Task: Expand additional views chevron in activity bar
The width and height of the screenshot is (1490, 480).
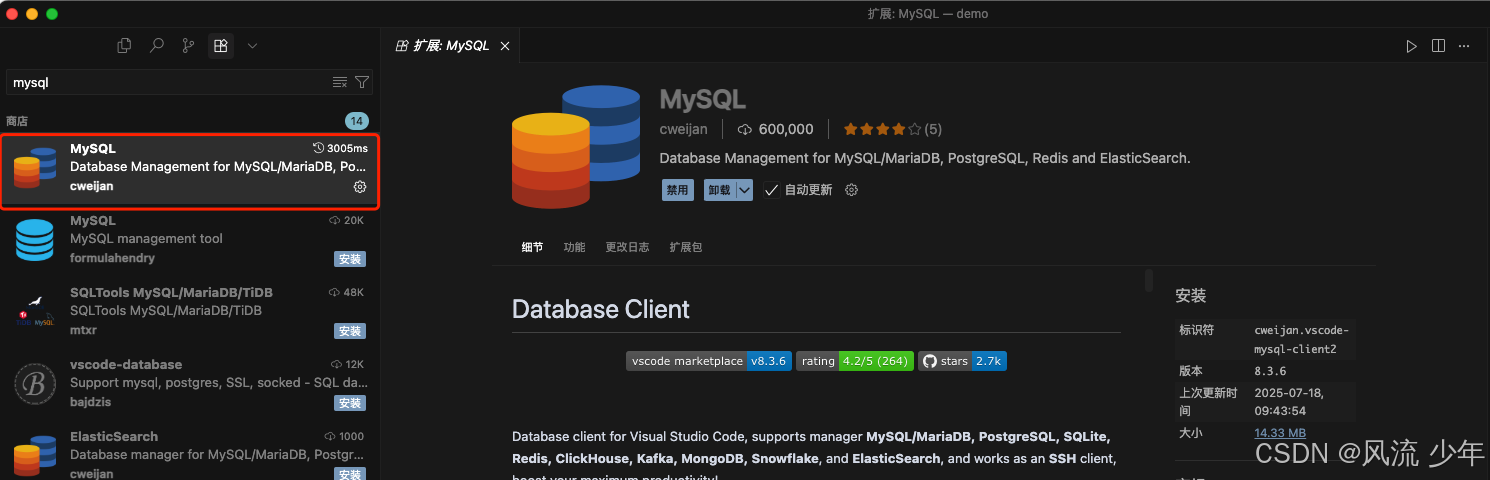Action: click(x=252, y=45)
